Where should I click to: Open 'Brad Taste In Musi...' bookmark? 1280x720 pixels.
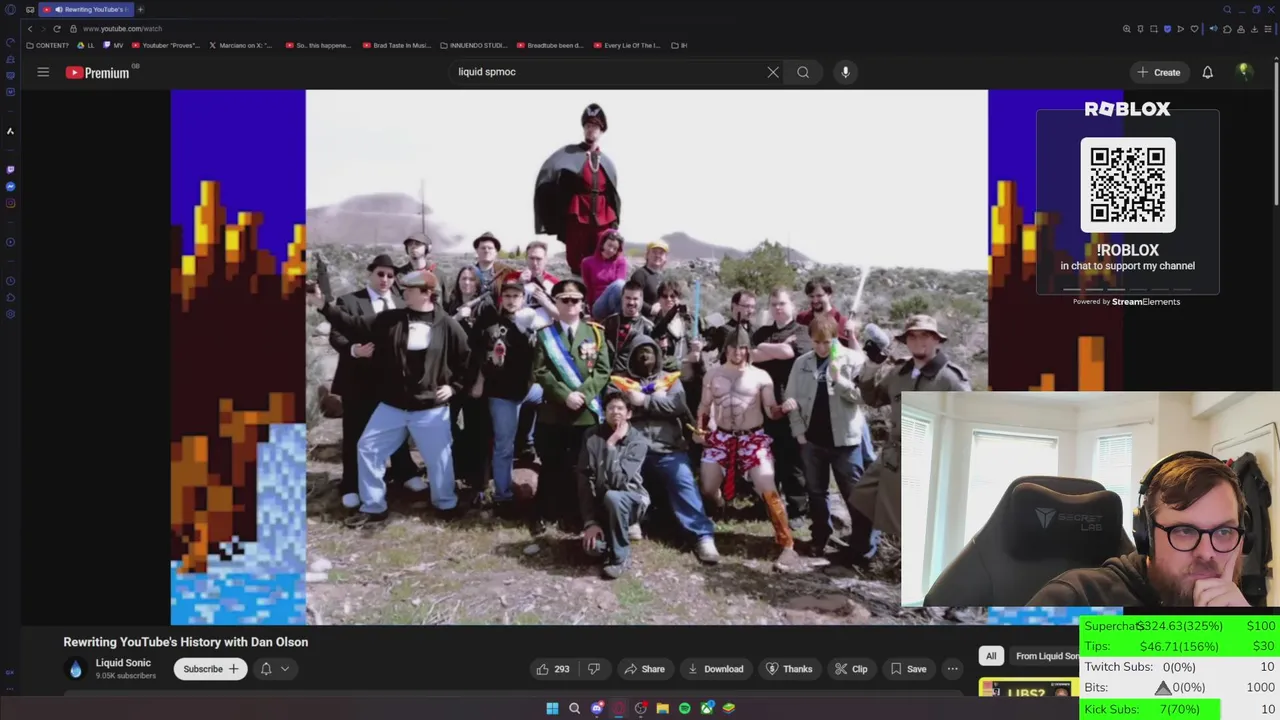point(396,45)
